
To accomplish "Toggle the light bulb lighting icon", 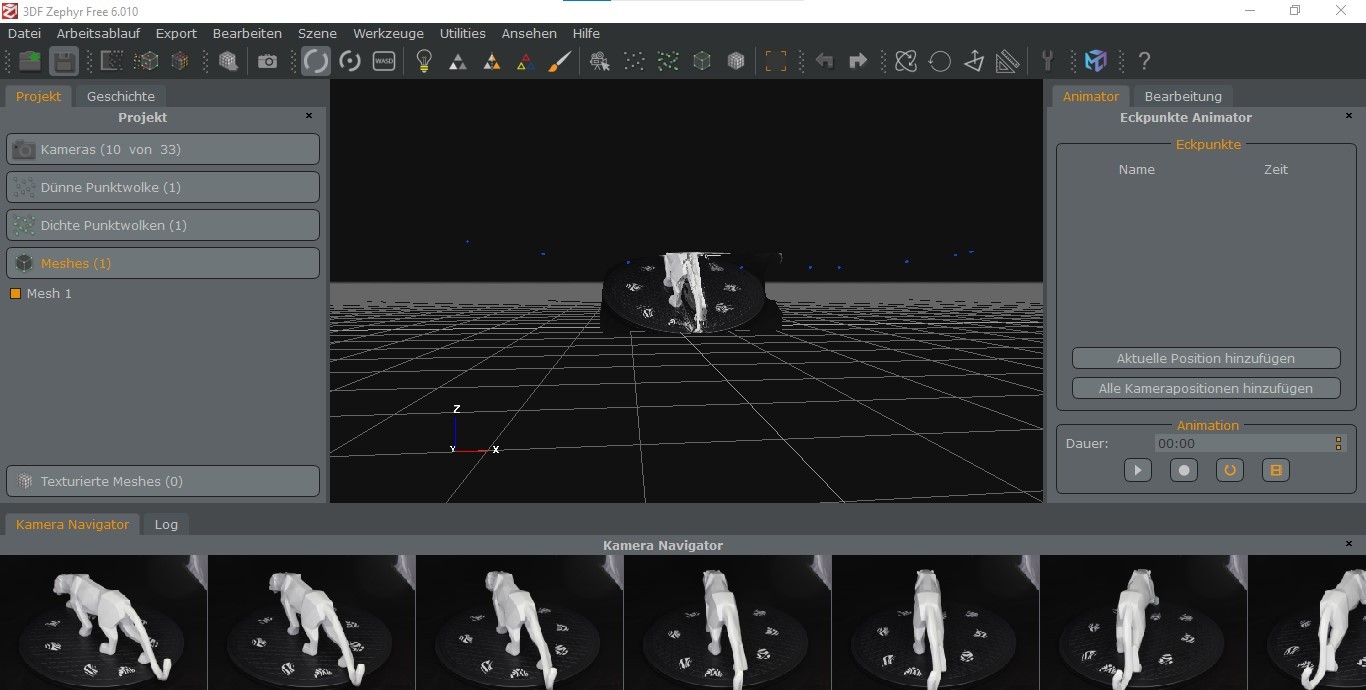I will click(x=424, y=62).
